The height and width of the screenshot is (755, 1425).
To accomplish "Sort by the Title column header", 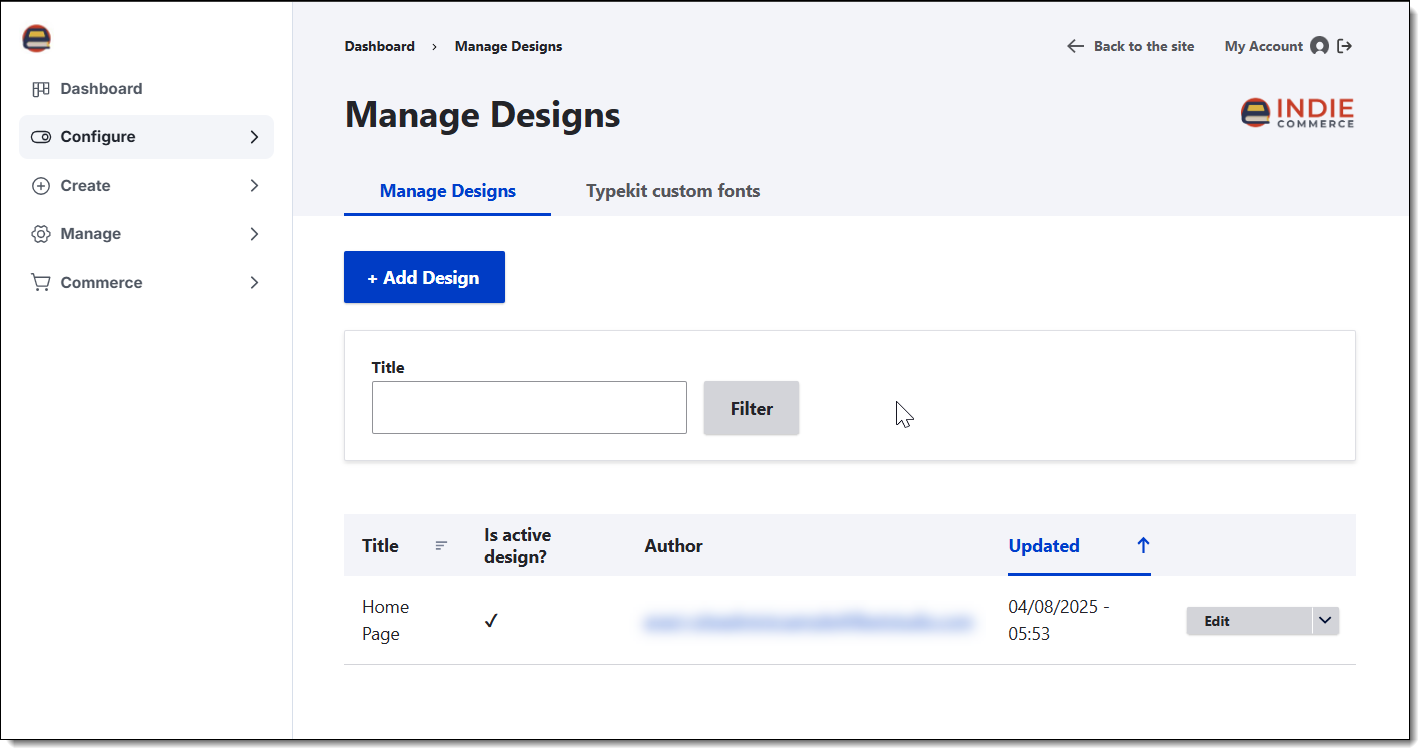I will pos(380,546).
